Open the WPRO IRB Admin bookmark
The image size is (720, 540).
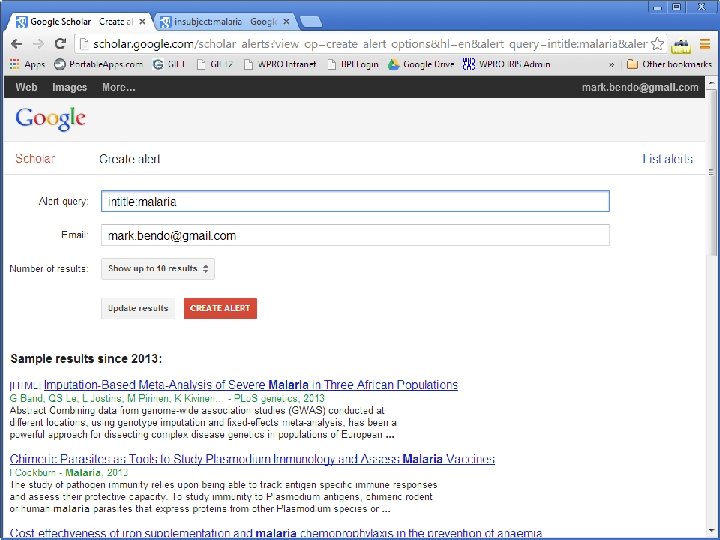tap(506, 64)
